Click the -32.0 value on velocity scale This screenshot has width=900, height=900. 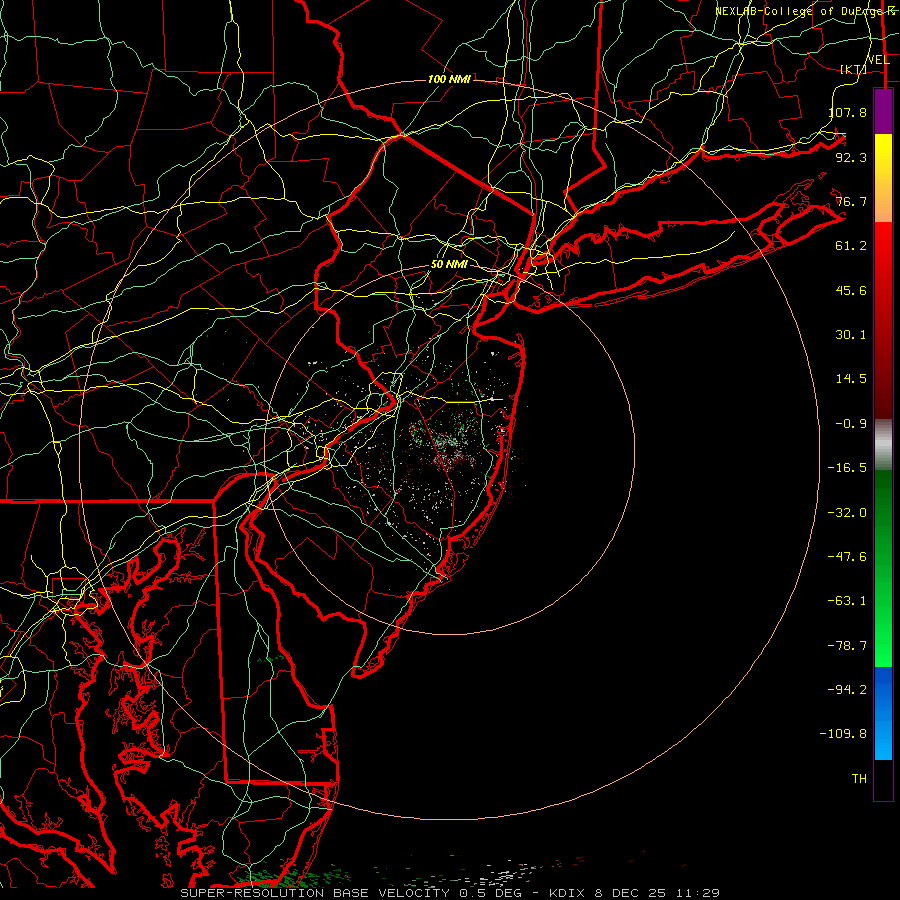(x=848, y=513)
